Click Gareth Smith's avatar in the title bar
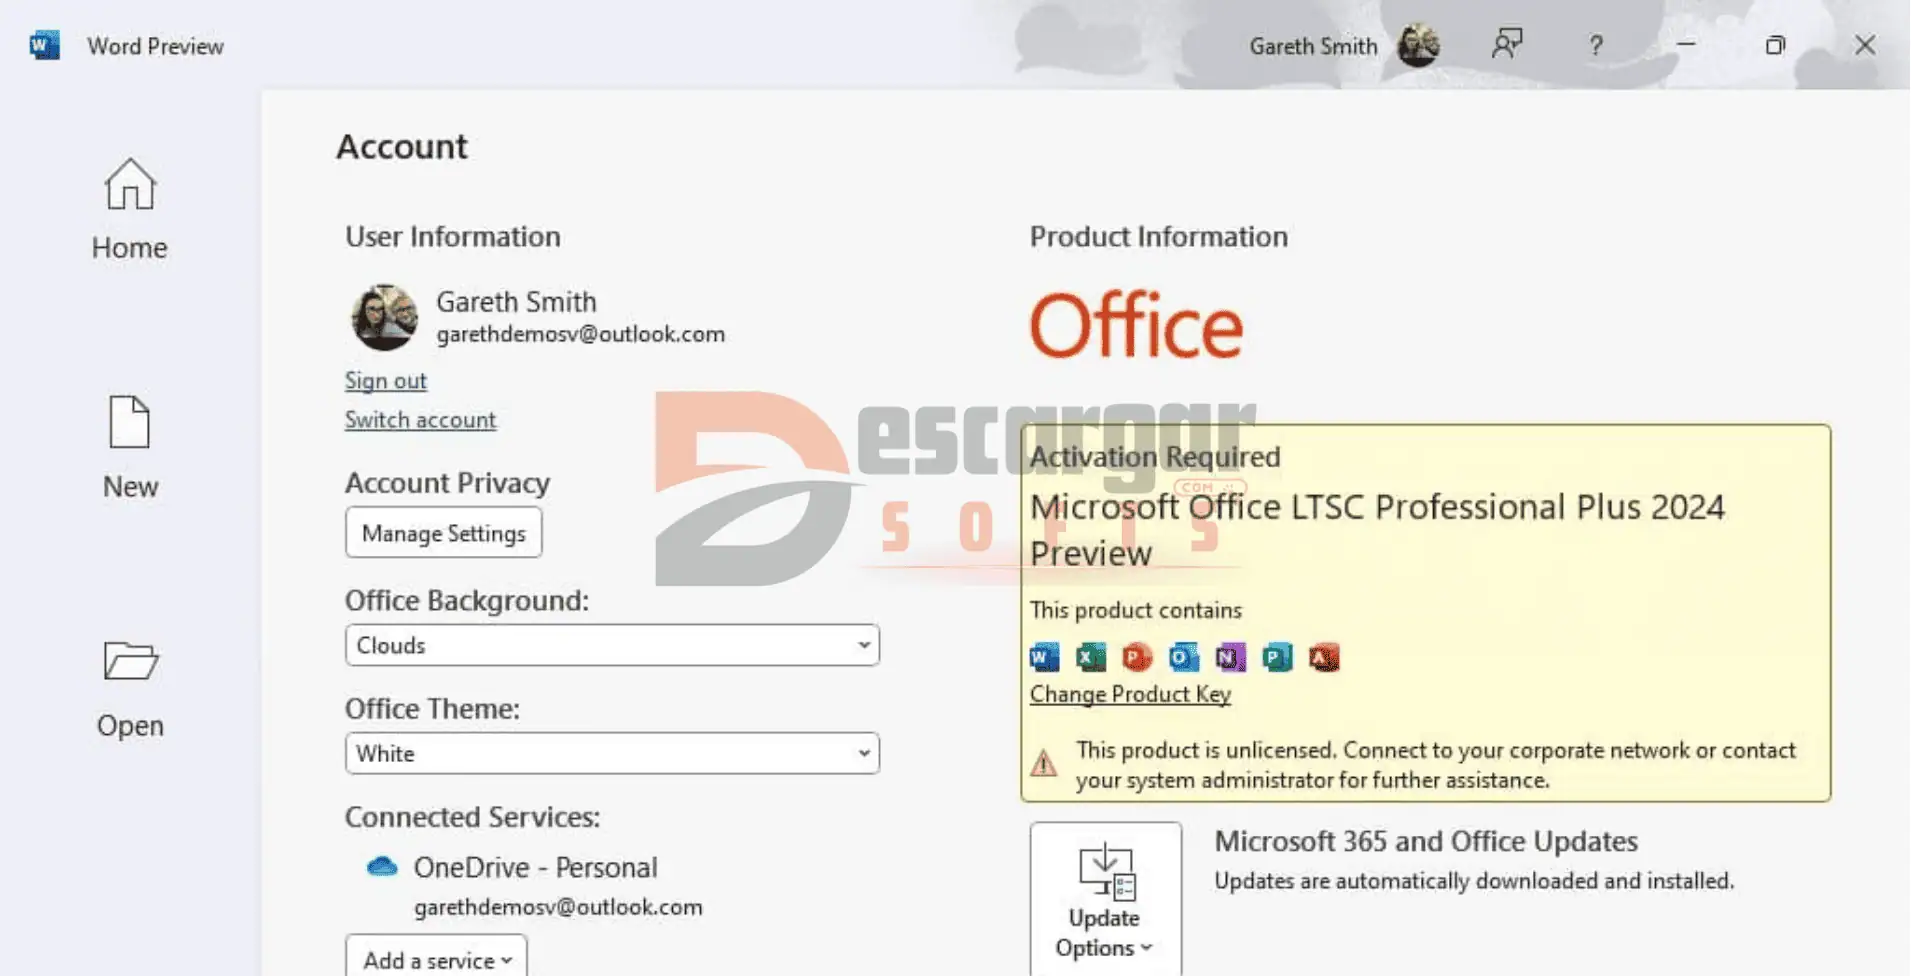 (x=1418, y=45)
